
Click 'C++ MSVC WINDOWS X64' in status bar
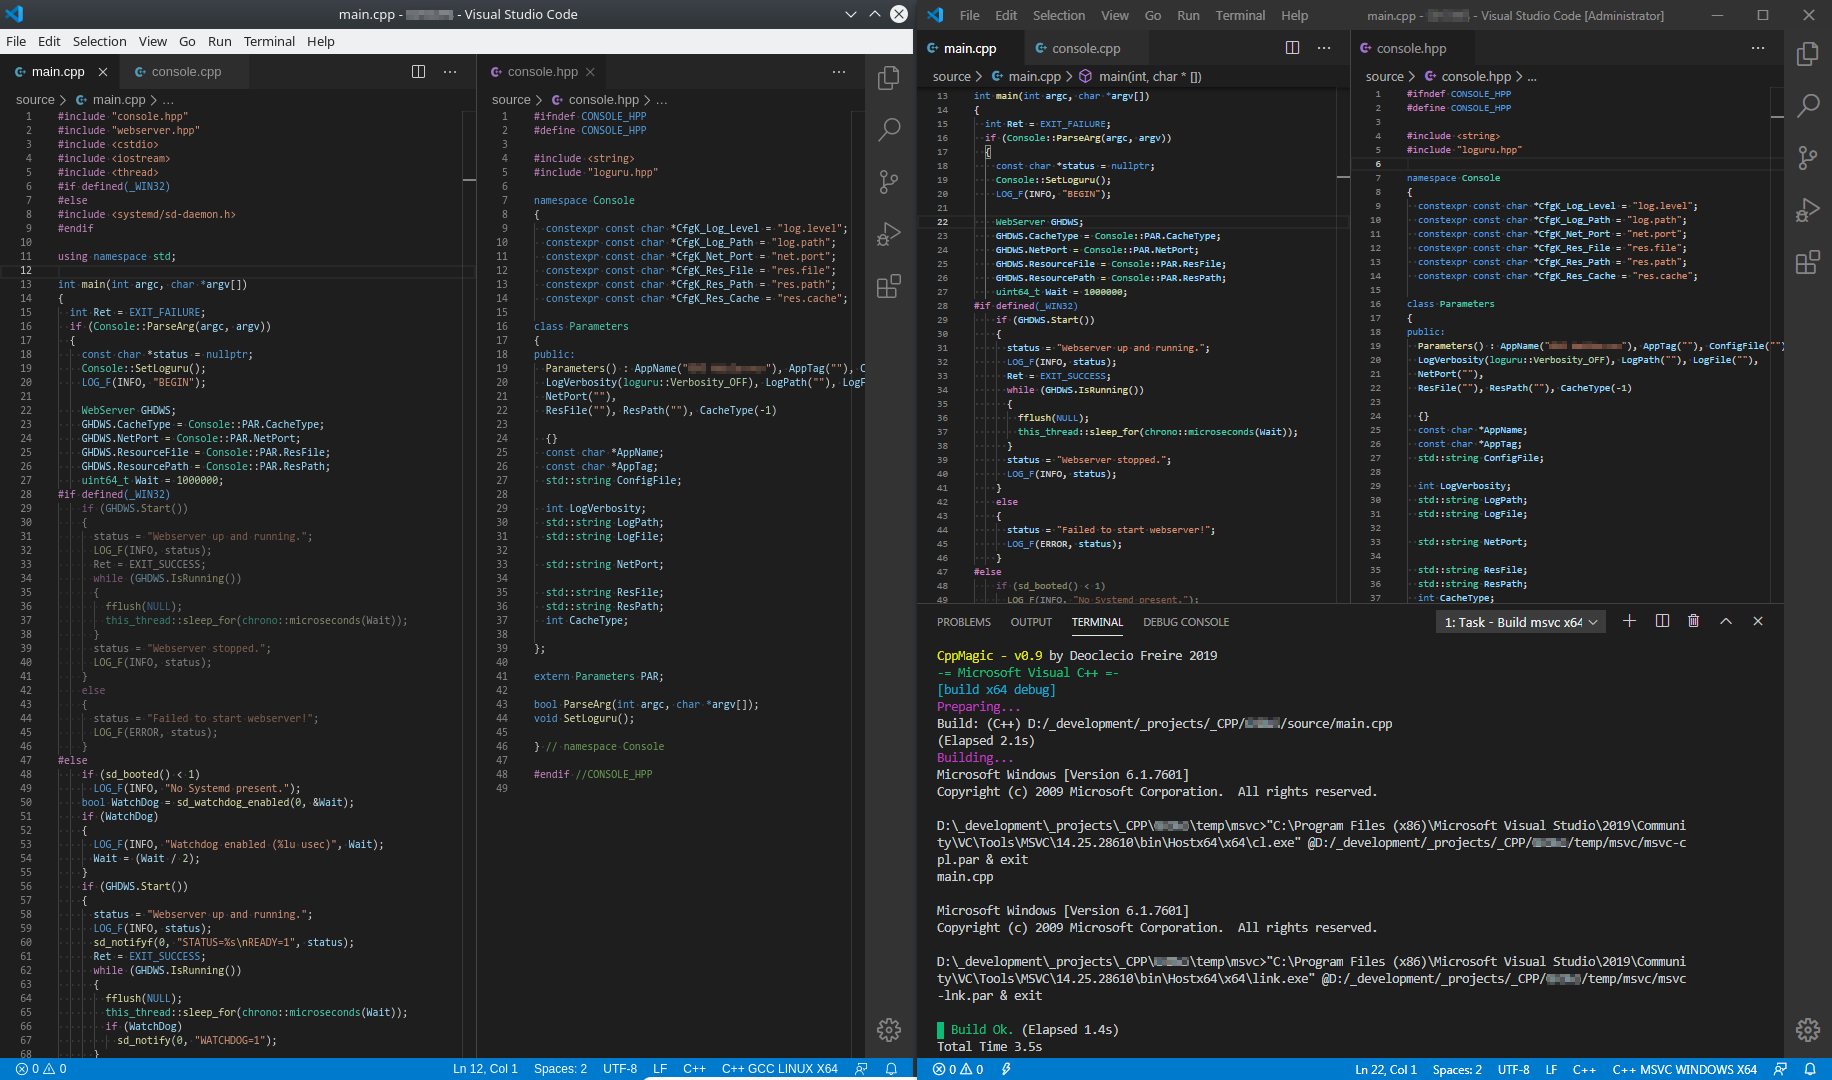[1684, 1069]
